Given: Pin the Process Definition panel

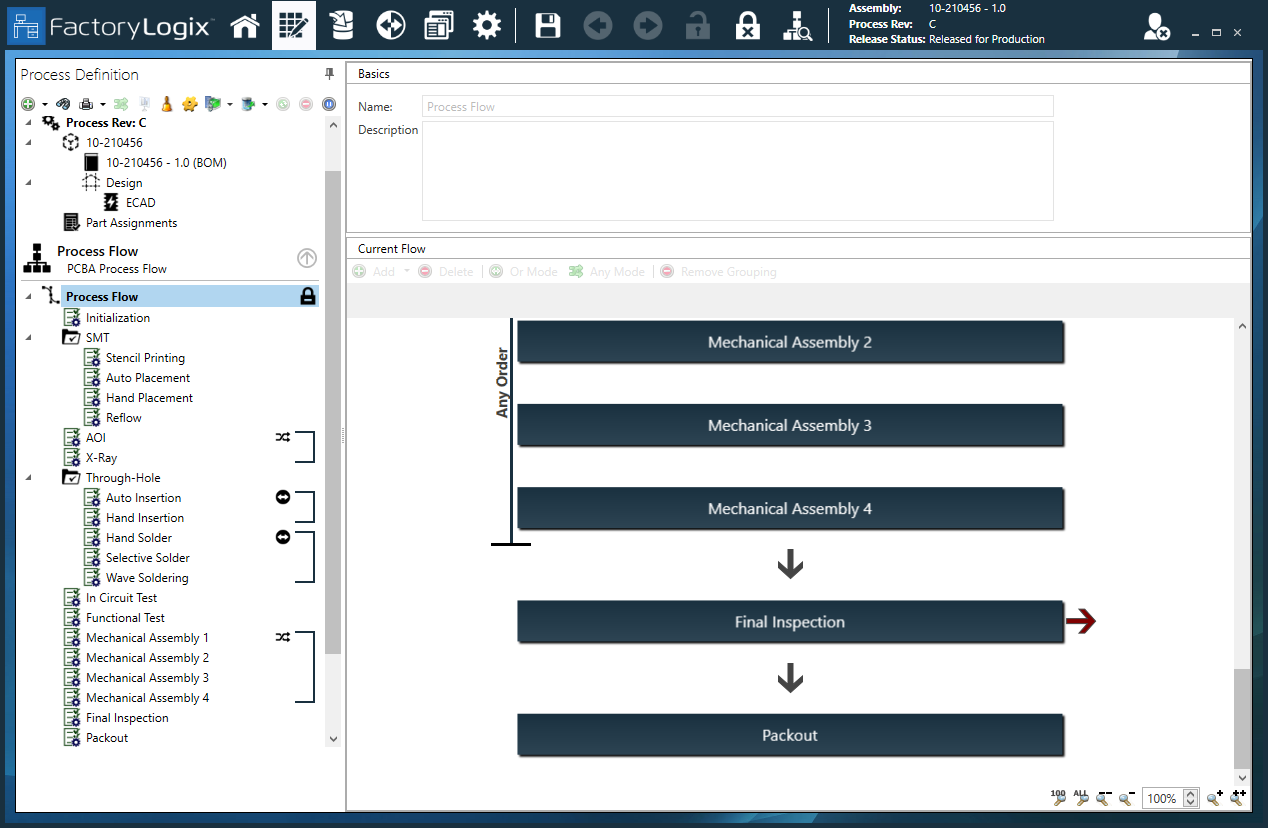Looking at the screenshot, I should coord(330,75).
